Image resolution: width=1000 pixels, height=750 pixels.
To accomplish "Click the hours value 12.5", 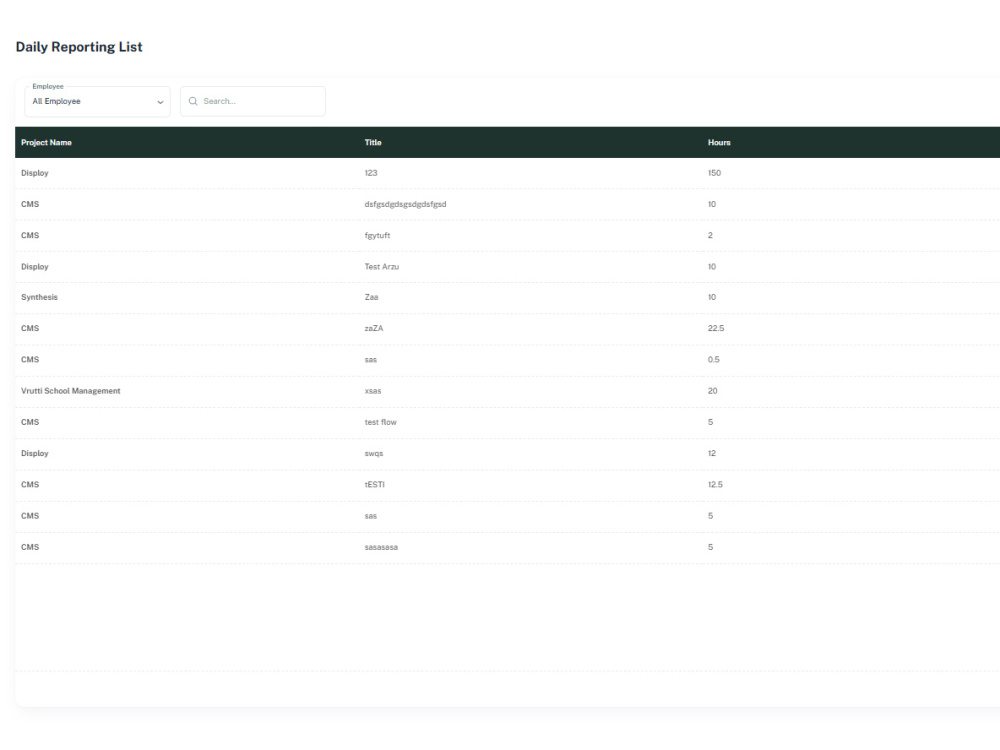I will 716,485.
